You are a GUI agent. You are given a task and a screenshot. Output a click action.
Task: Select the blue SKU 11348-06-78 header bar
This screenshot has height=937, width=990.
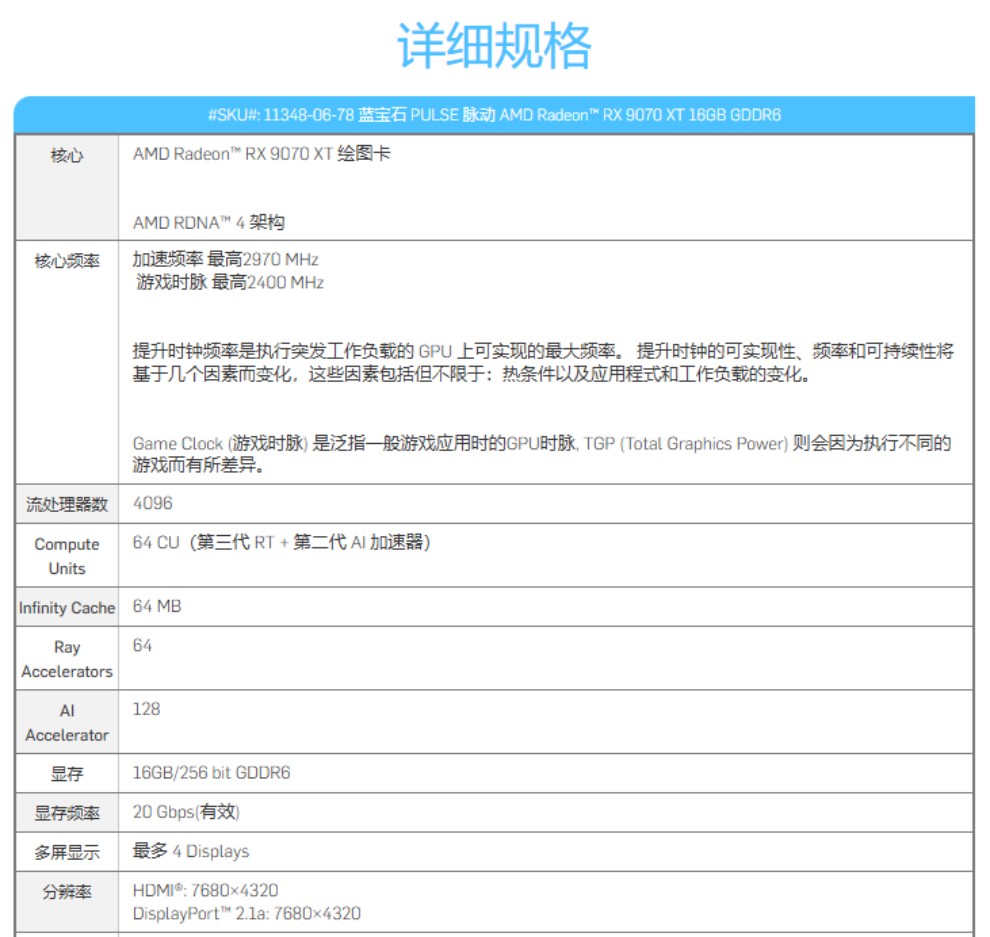tap(494, 115)
